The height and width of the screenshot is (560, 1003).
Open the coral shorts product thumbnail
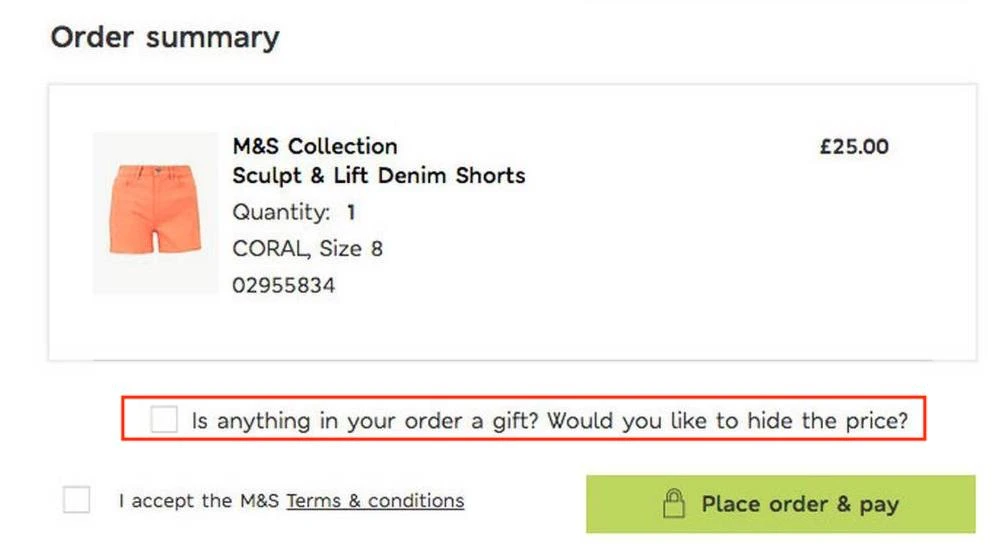click(154, 212)
